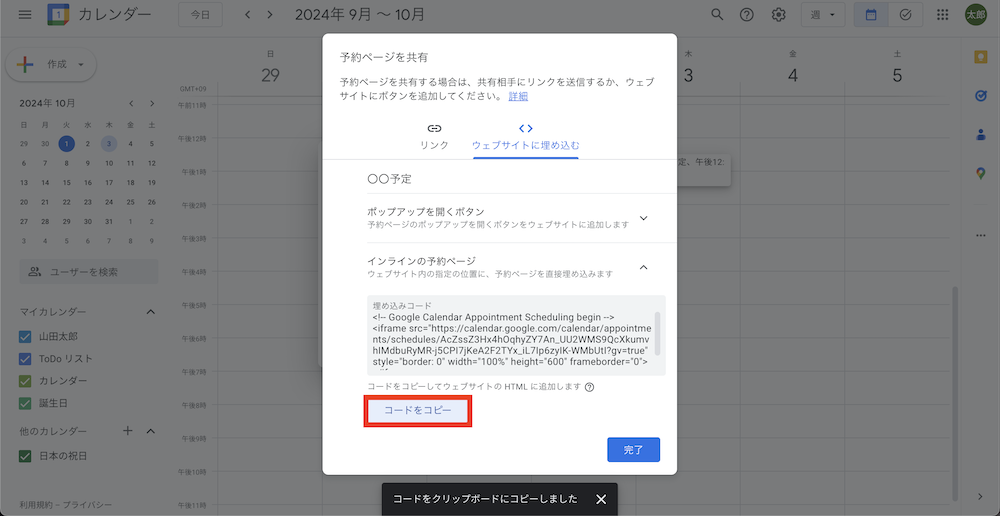The image size is (1000, 516).
Task: Click the search magnifier icon
Action: 717,15
